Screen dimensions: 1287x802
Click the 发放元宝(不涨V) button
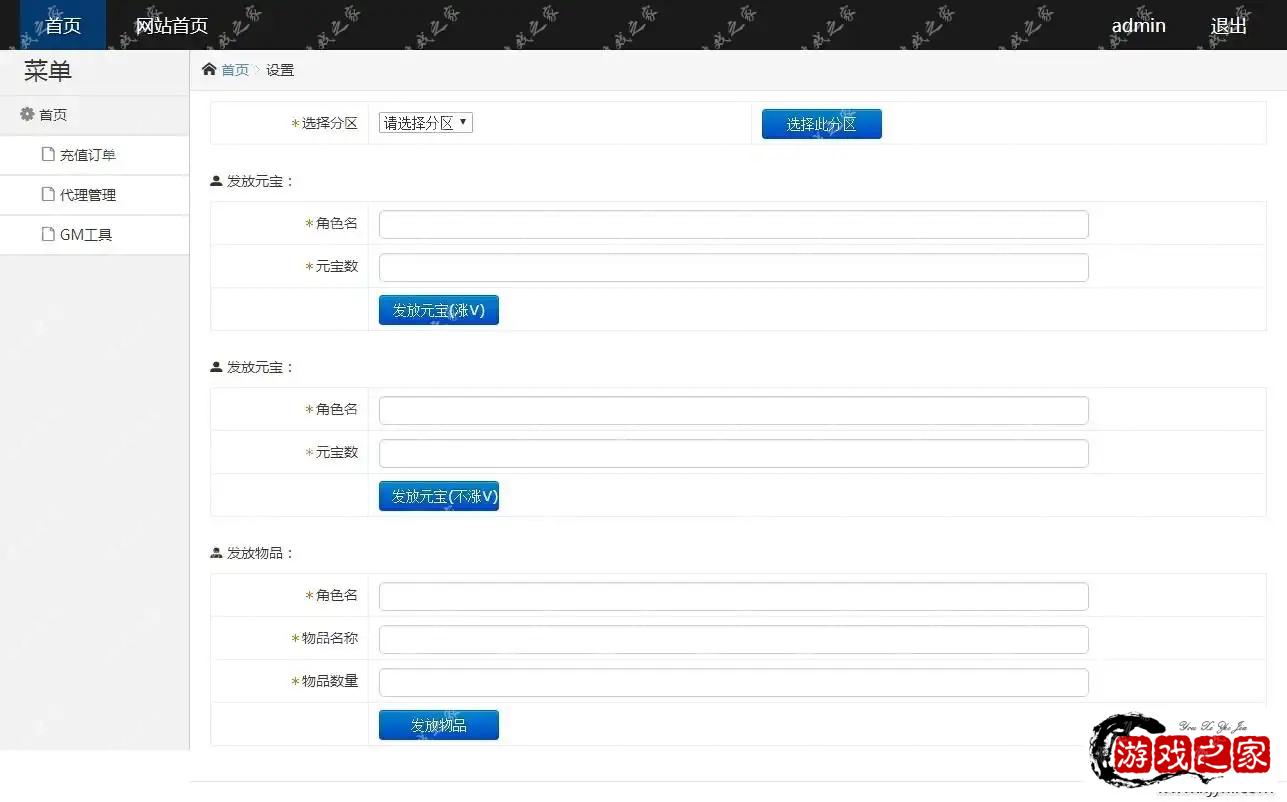pos(438,496)
